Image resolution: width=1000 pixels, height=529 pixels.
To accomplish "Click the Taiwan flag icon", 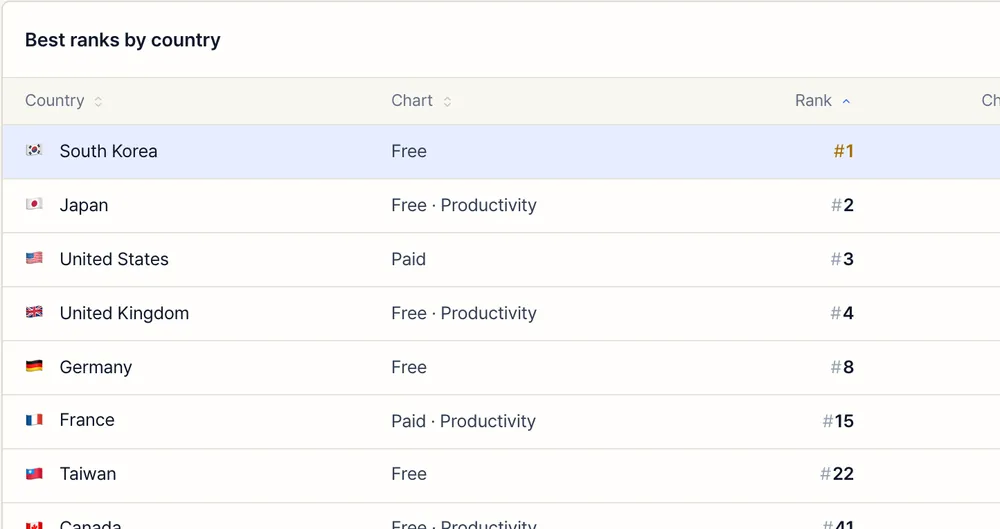I will pos(34,474).
